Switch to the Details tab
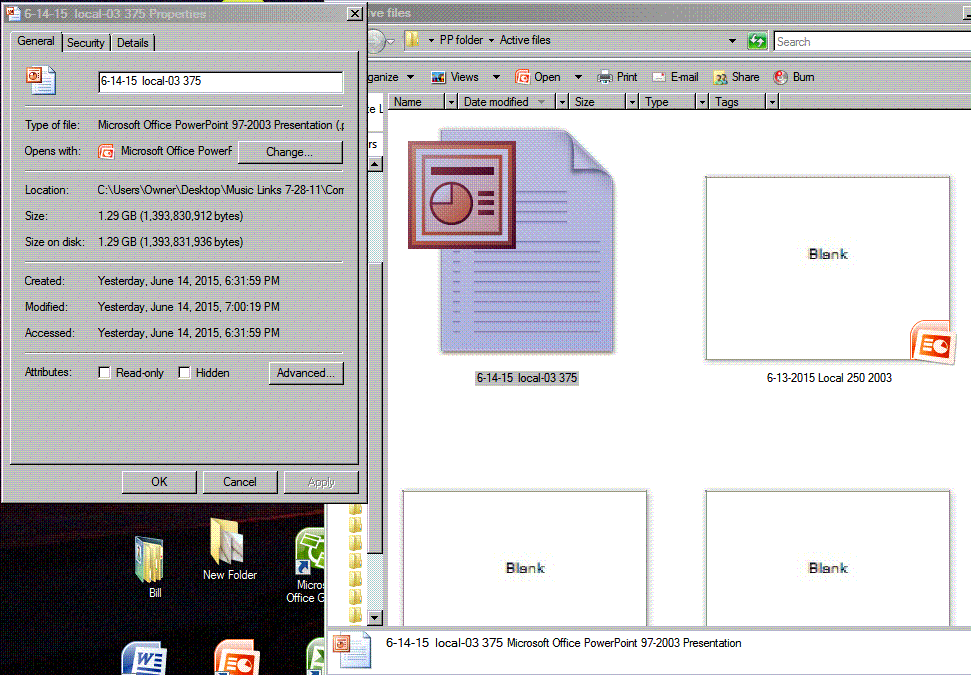The height and width of the screenshot is (675, 971). (x=133, y=43)
